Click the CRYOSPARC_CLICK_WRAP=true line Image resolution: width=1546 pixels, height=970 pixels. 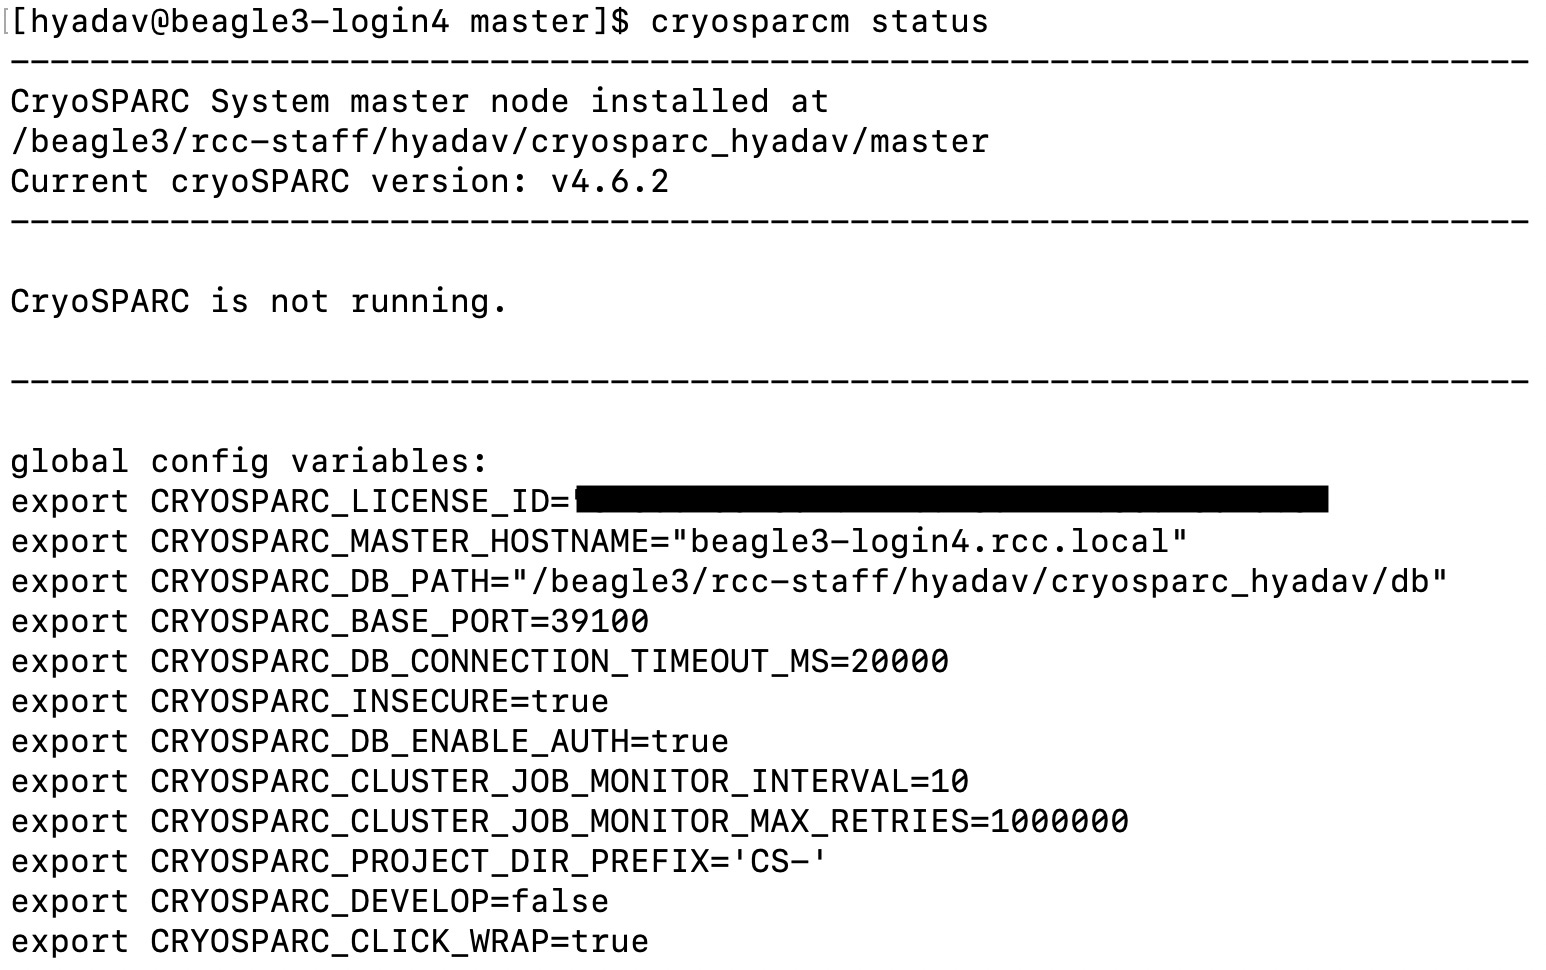click(x=399, y=942)
